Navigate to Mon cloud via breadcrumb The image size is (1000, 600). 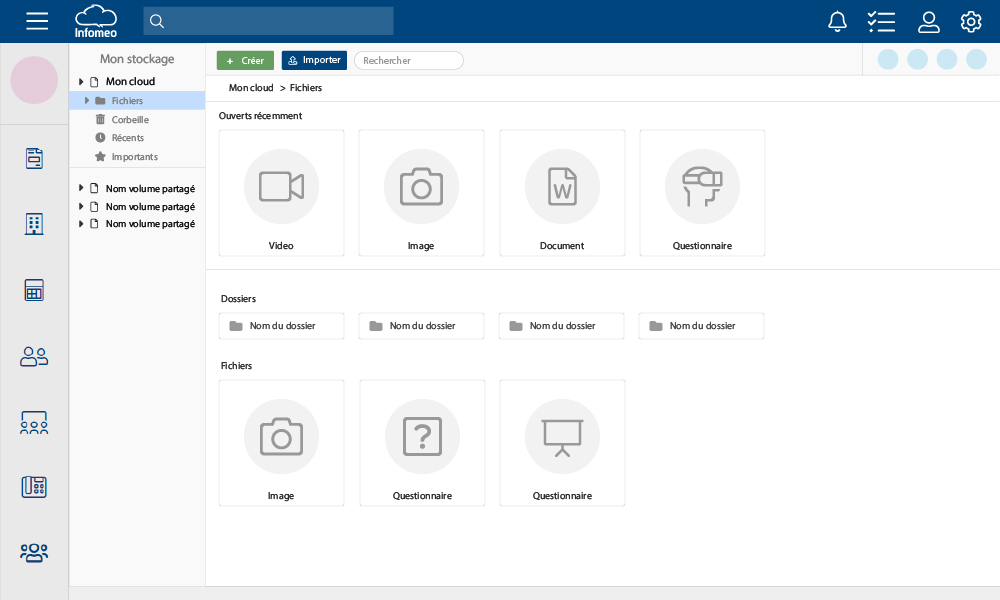pyautogui.click(x=250, y=87)
